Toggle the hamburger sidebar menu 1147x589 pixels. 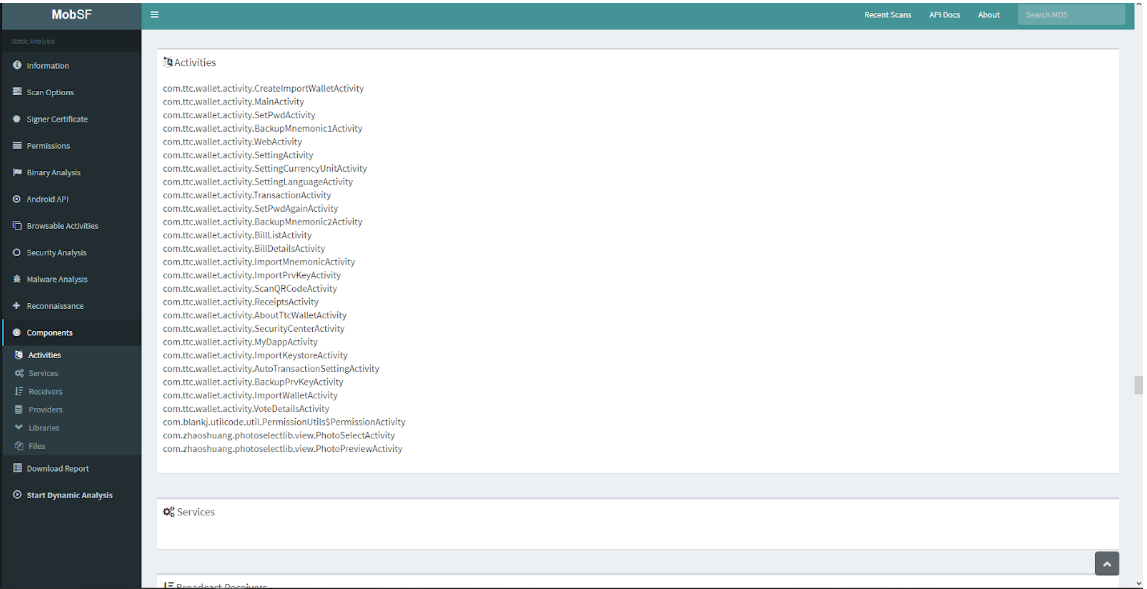154,15
